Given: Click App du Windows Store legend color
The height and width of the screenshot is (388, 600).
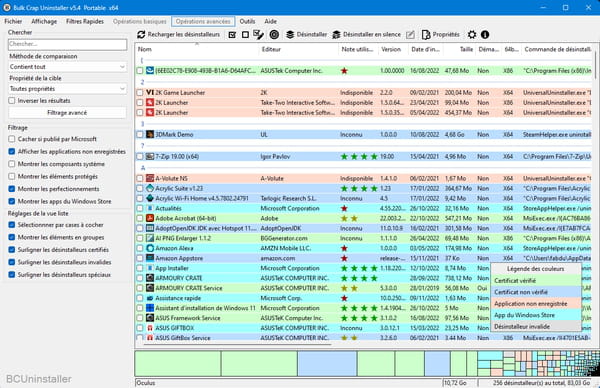Looking at the screenshot, I should coord(536,315).
